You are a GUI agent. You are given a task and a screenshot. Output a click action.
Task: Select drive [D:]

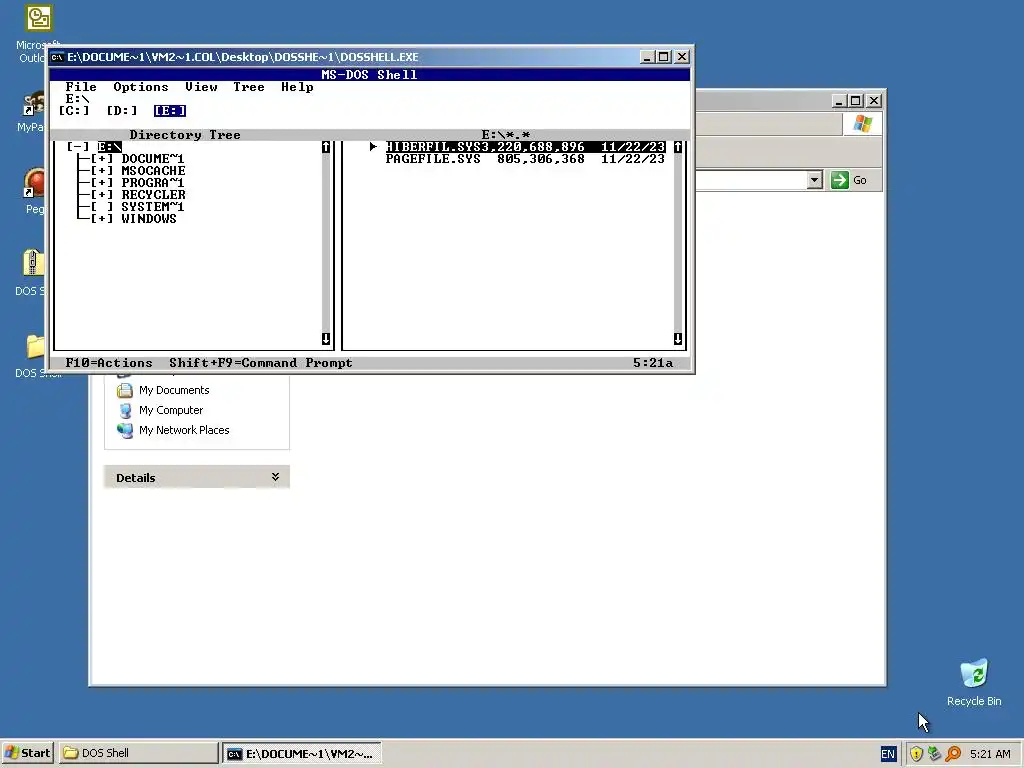pos(122,111)
